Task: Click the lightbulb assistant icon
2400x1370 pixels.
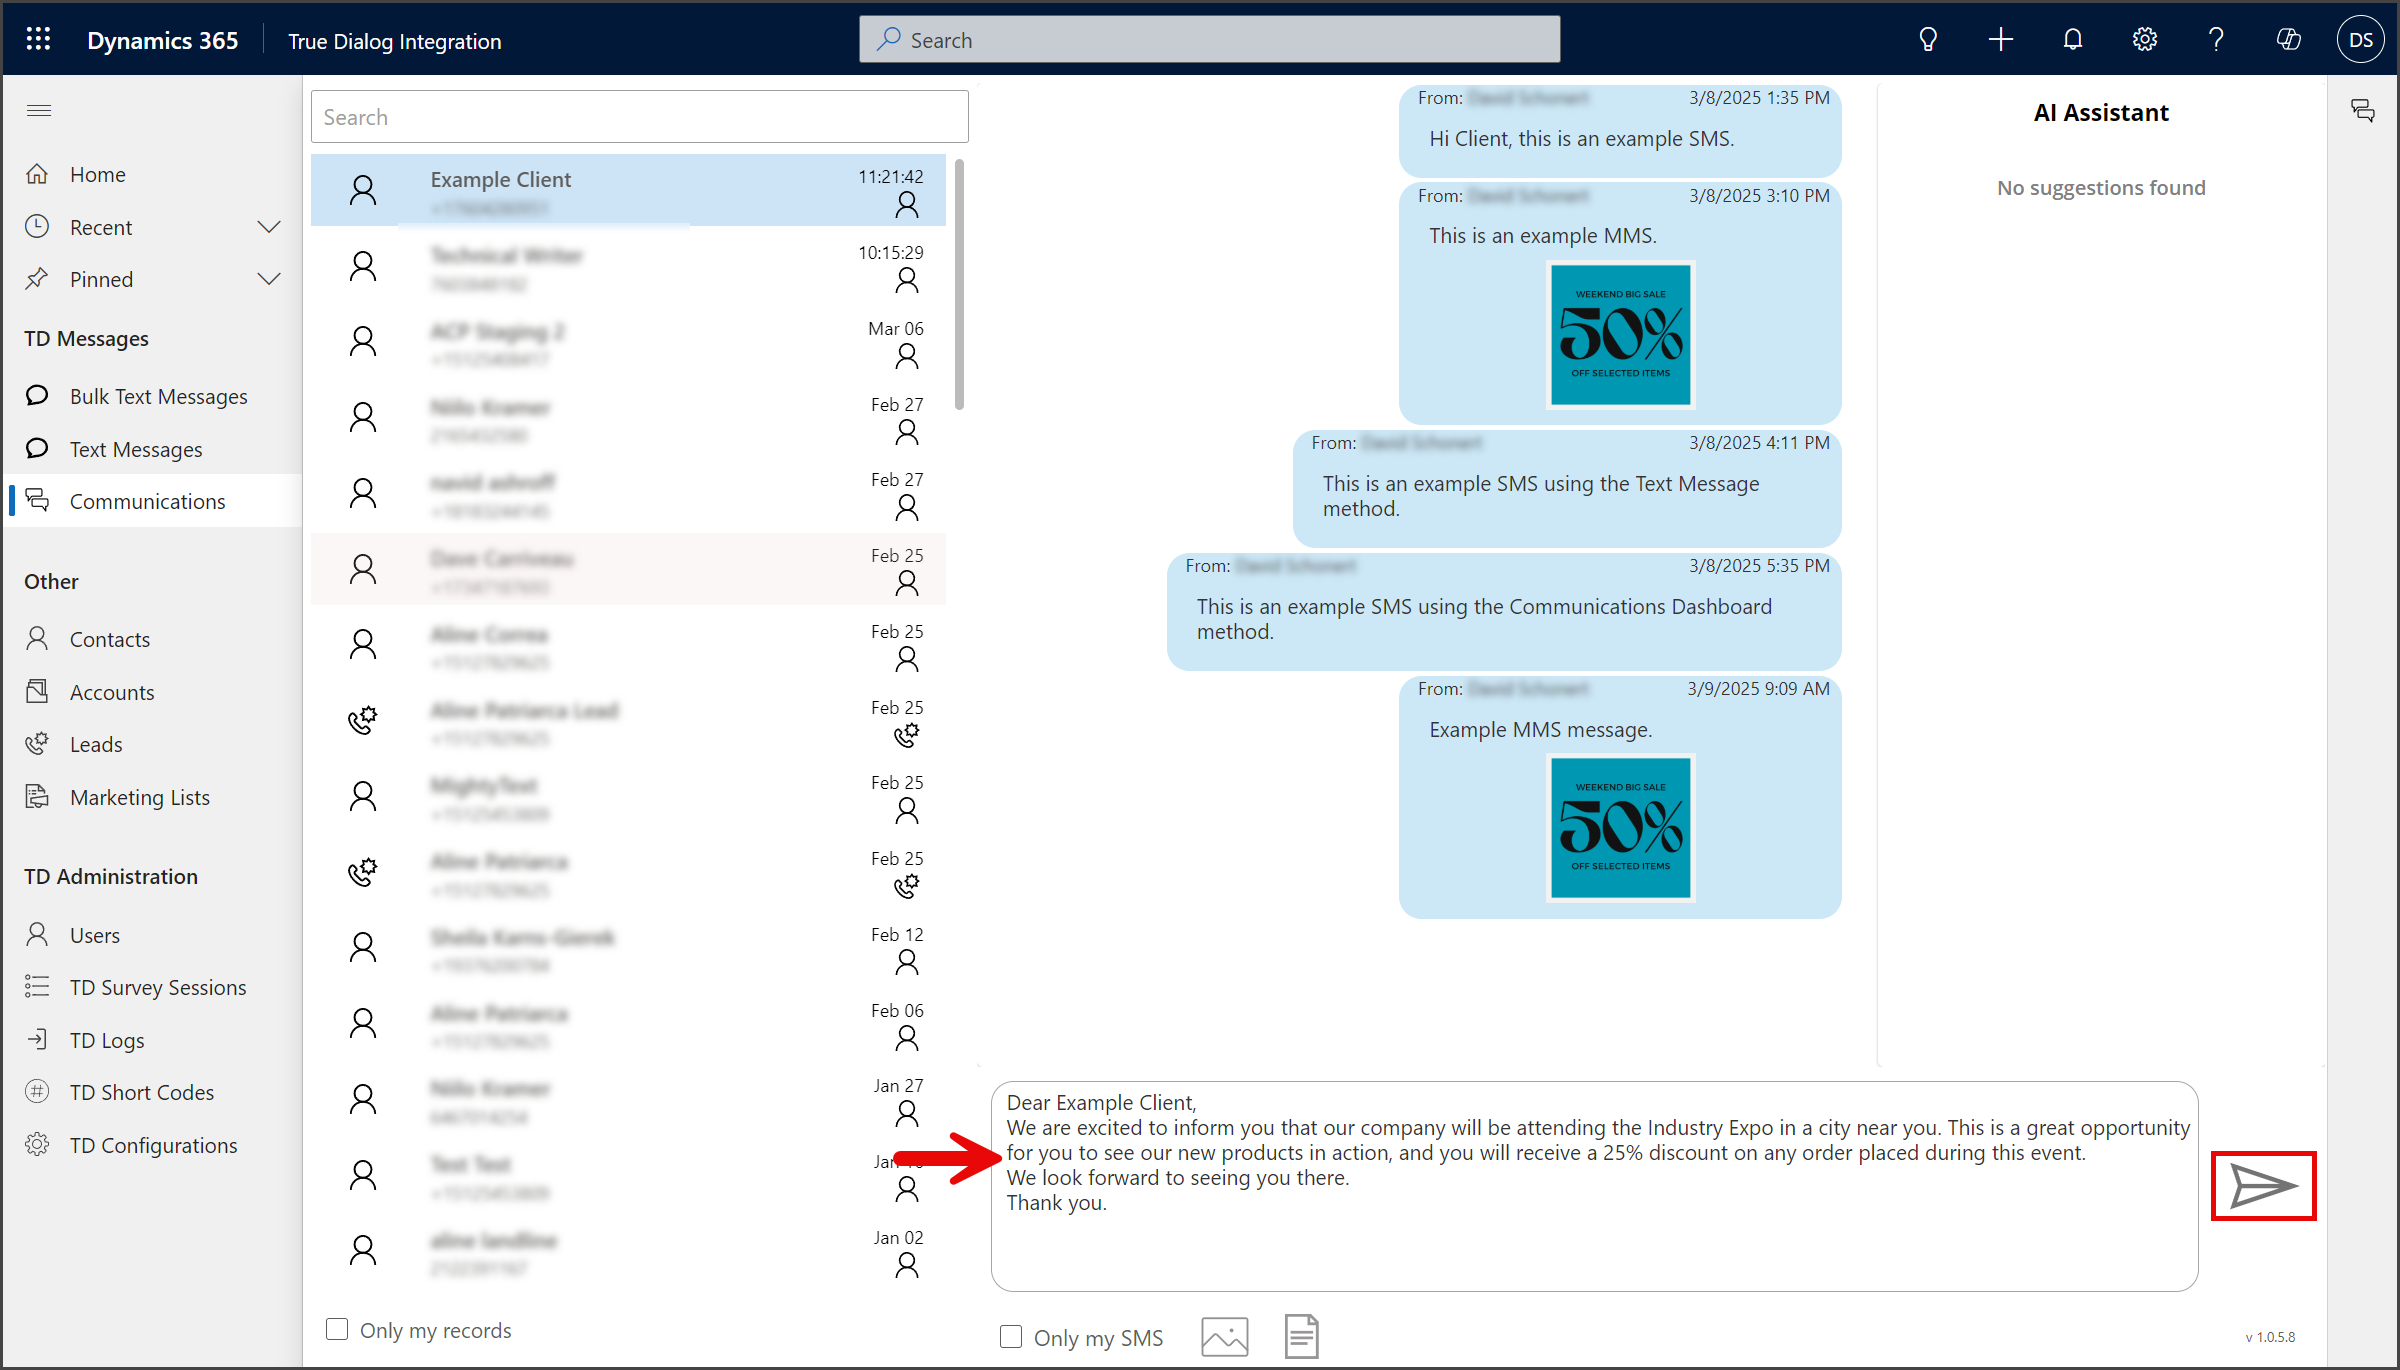Action: click(x=1928, y=40)
